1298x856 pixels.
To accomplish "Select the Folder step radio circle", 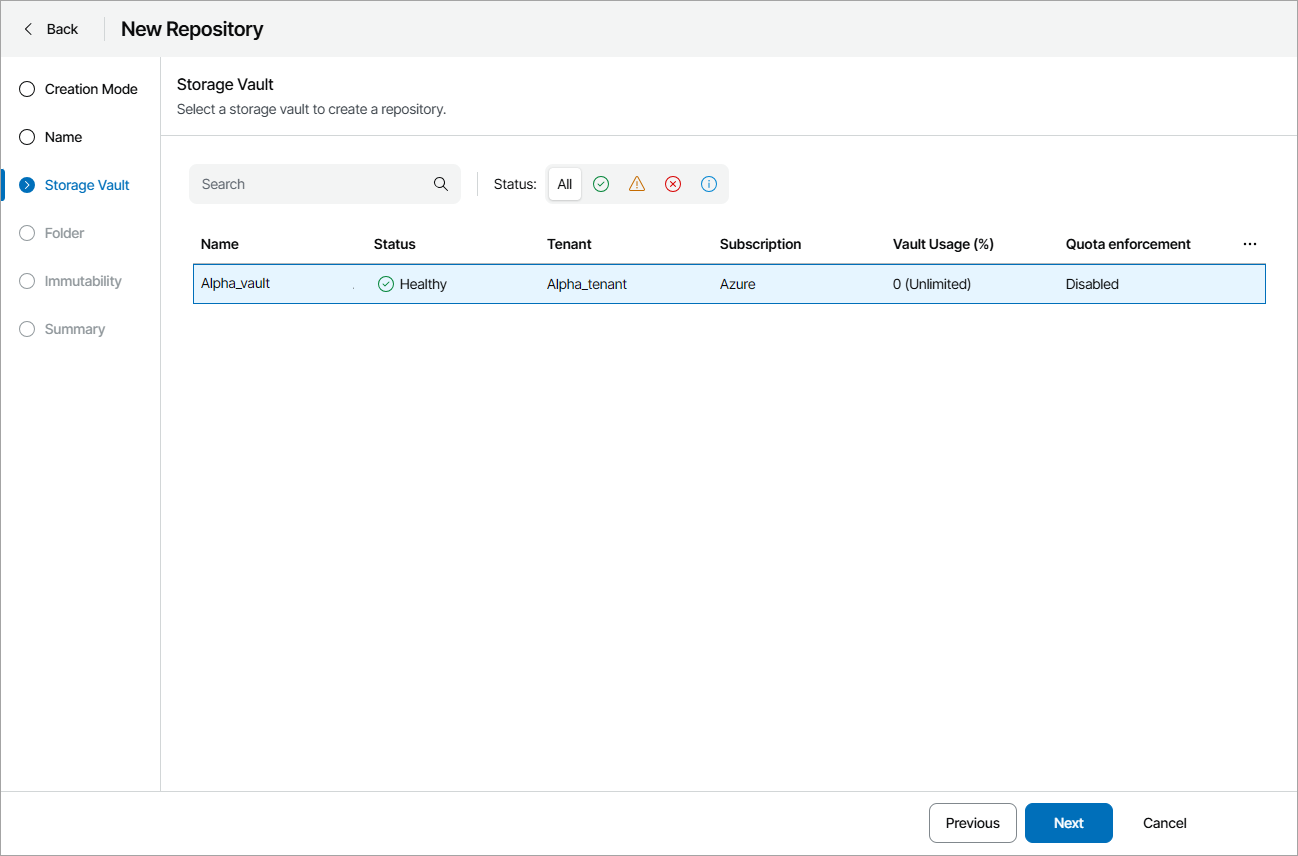I will pos(26,233).
